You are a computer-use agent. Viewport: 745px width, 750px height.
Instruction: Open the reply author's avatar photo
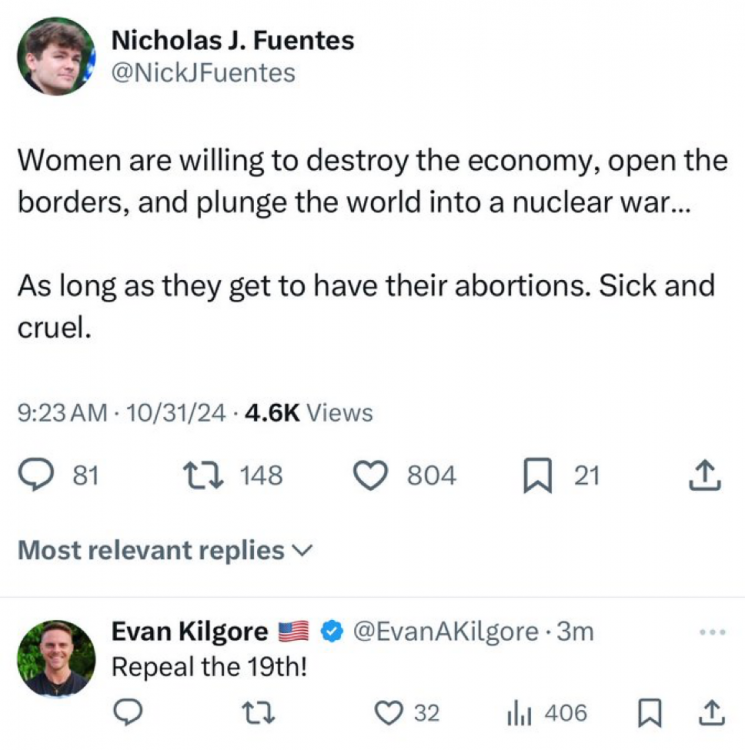click(x=55, y=657)
